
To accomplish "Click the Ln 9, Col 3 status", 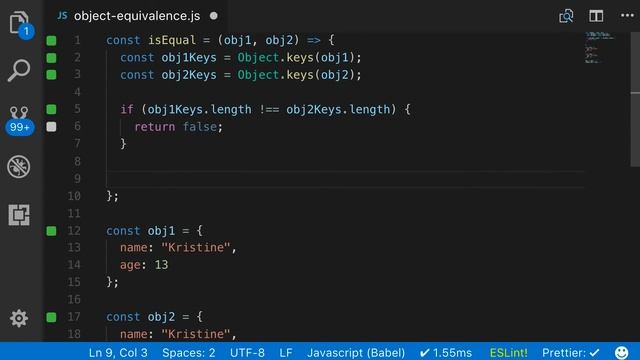I will (118, 353).
